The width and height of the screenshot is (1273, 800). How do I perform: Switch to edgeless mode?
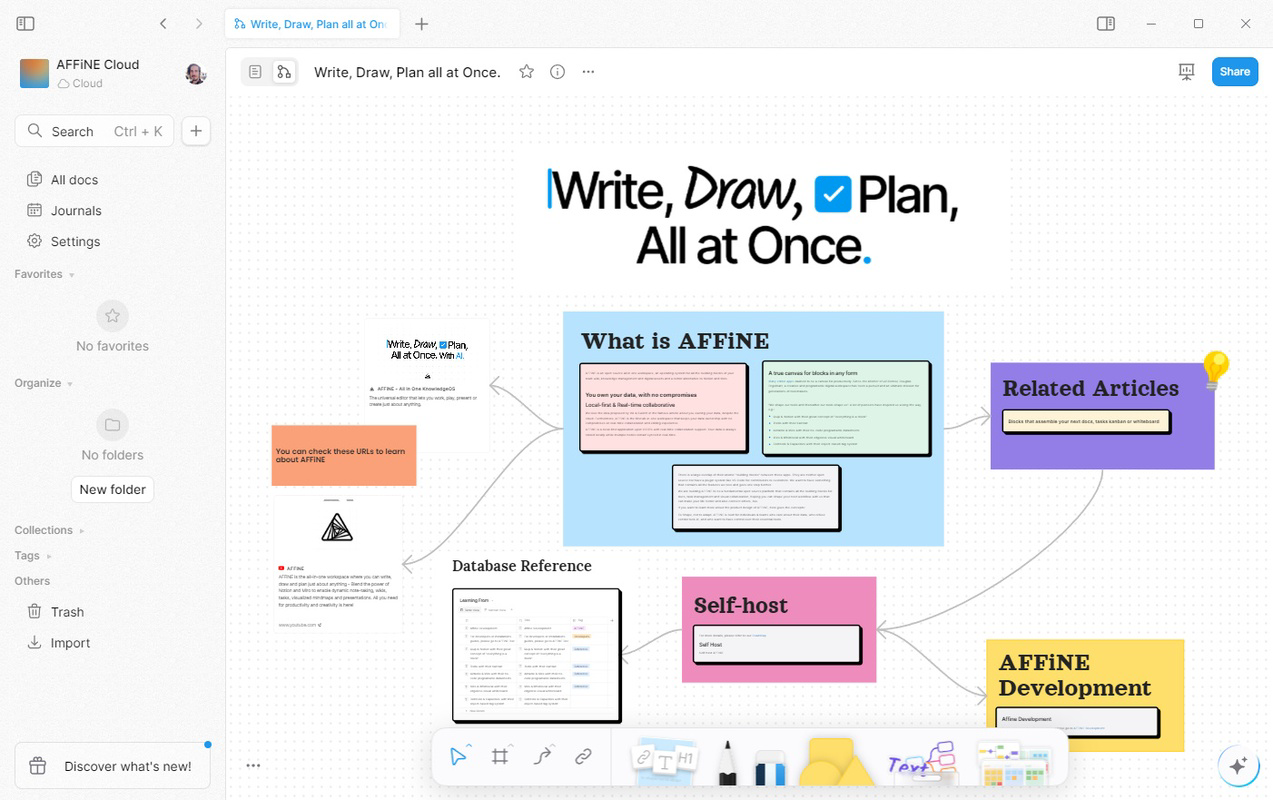pos(284,72)
